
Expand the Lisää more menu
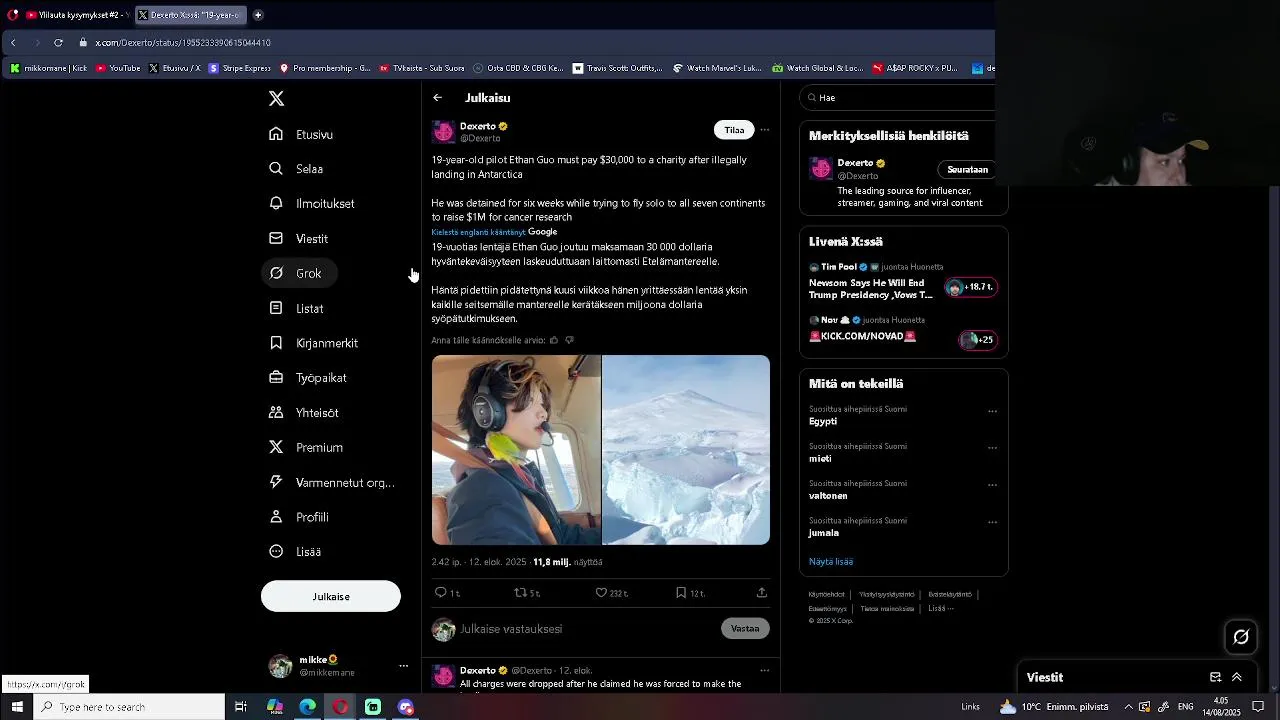pos(296,552)
